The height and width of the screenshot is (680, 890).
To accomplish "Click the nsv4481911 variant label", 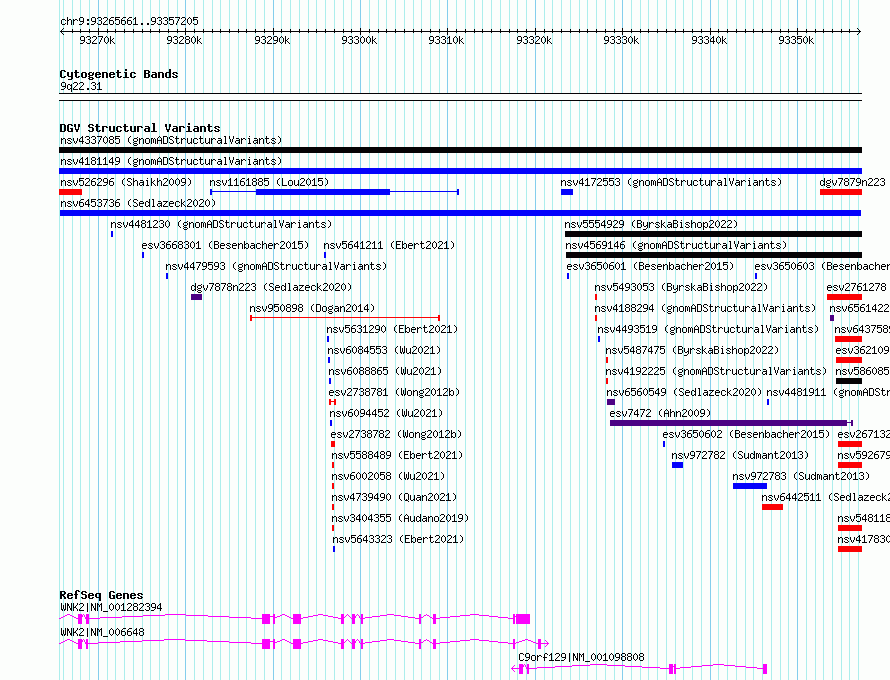I will [828, 392].
